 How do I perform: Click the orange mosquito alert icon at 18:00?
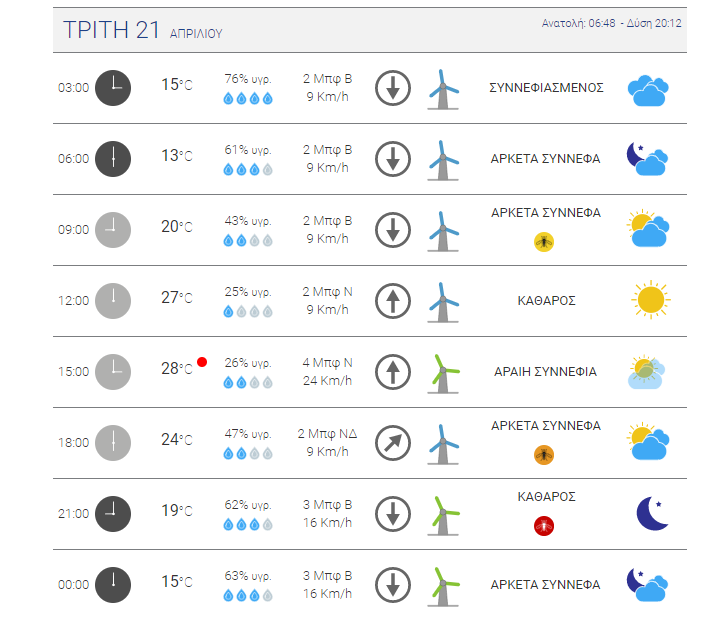coord(544,455)
